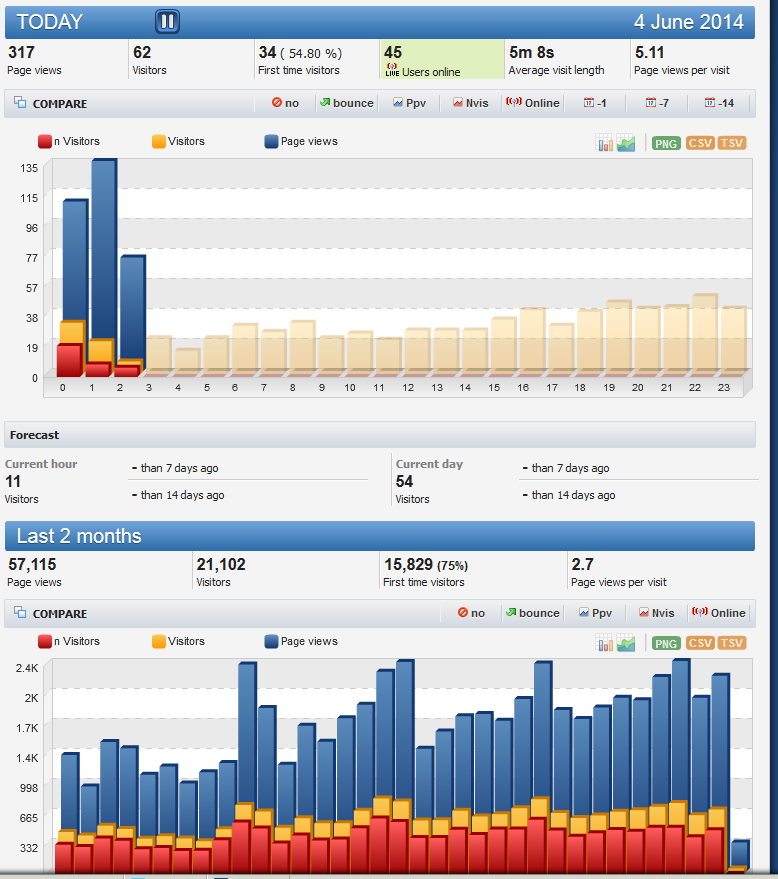The image size is (778, 879).
Task: Compare today with -14 days
Action: [719, 103]
